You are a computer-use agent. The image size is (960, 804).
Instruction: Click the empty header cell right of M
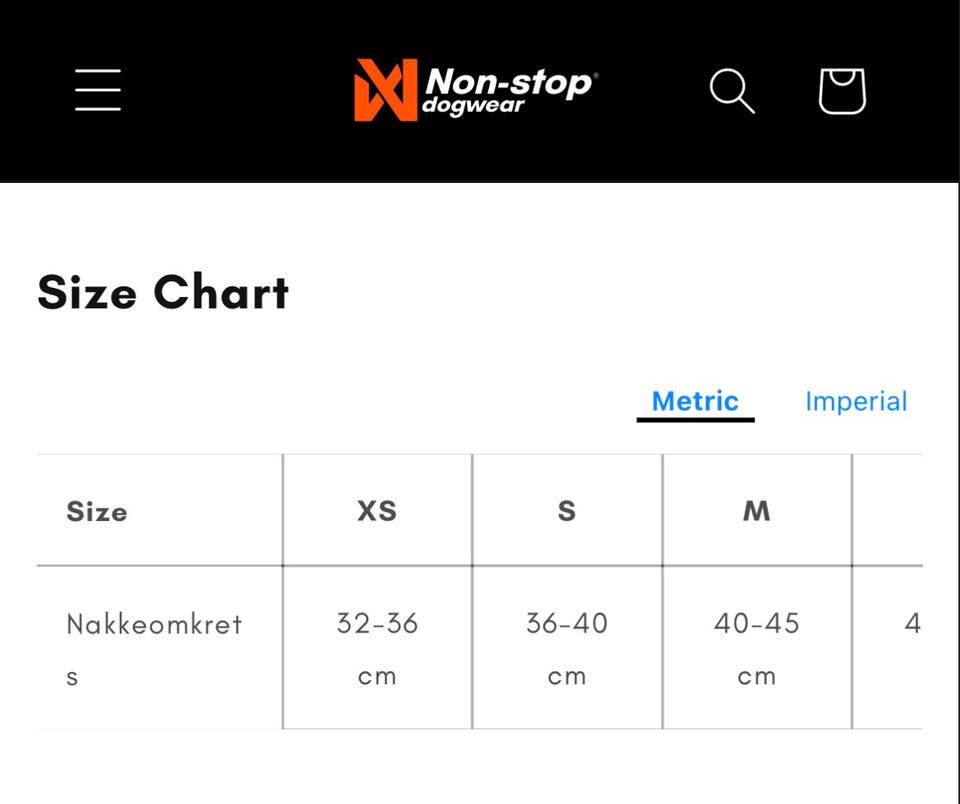tap(889, 511)
